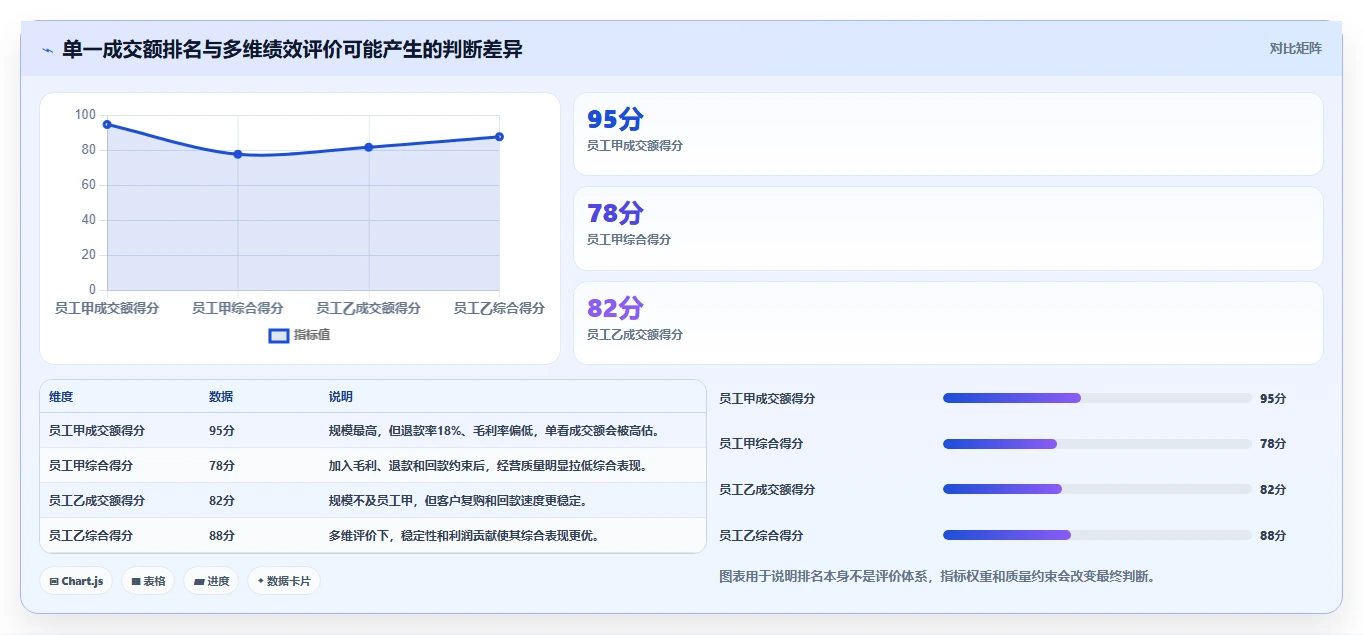Select the chart data point for 员工甲成交额得分
Screen dimensions: 1363x635
(x=107, y=125)
